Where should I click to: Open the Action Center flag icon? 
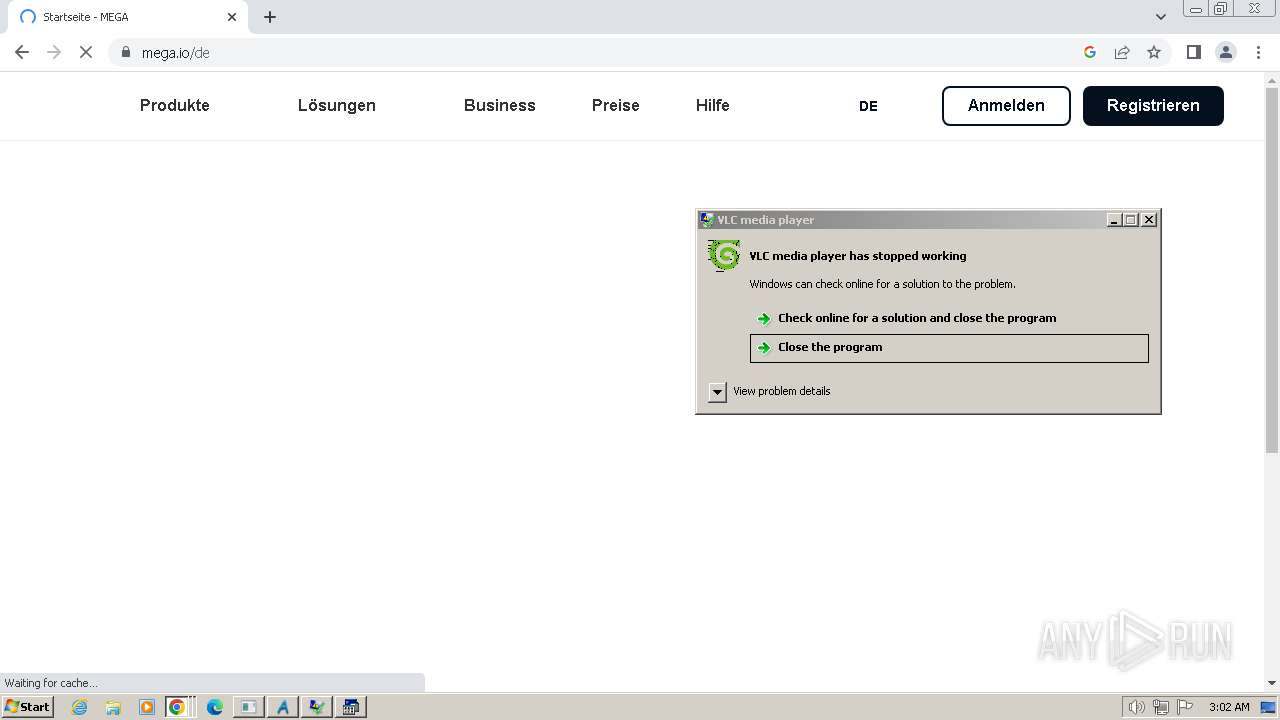(1185, 707)
